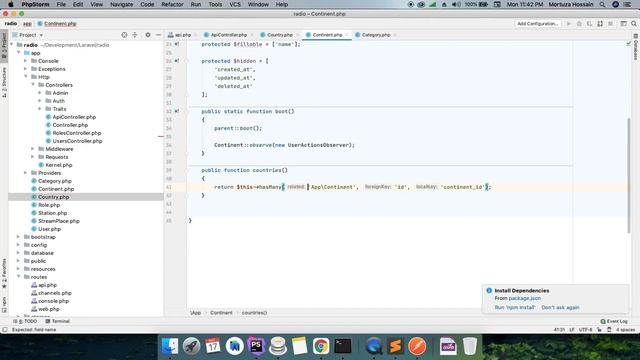Viewport: 640px width, 360px height.
Task: Click the UTF-8 encoding in status bar
Action: [585, 329]
